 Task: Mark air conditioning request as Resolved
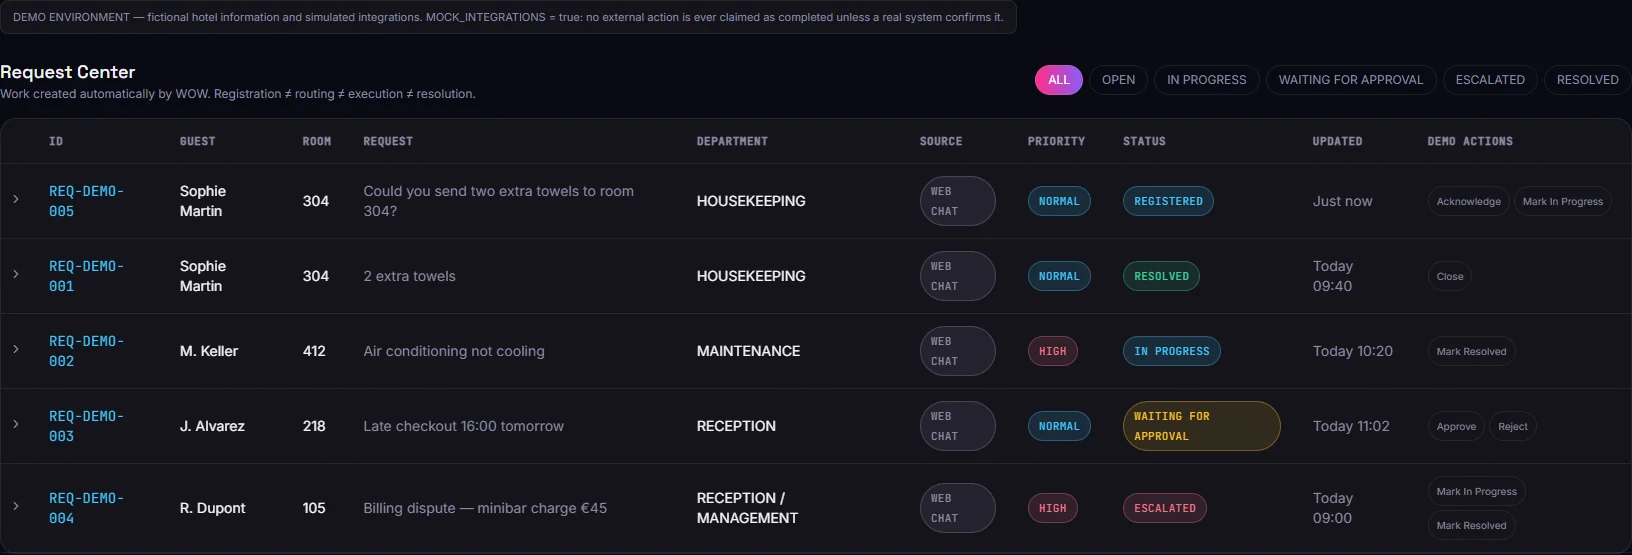click(1471, 351)
